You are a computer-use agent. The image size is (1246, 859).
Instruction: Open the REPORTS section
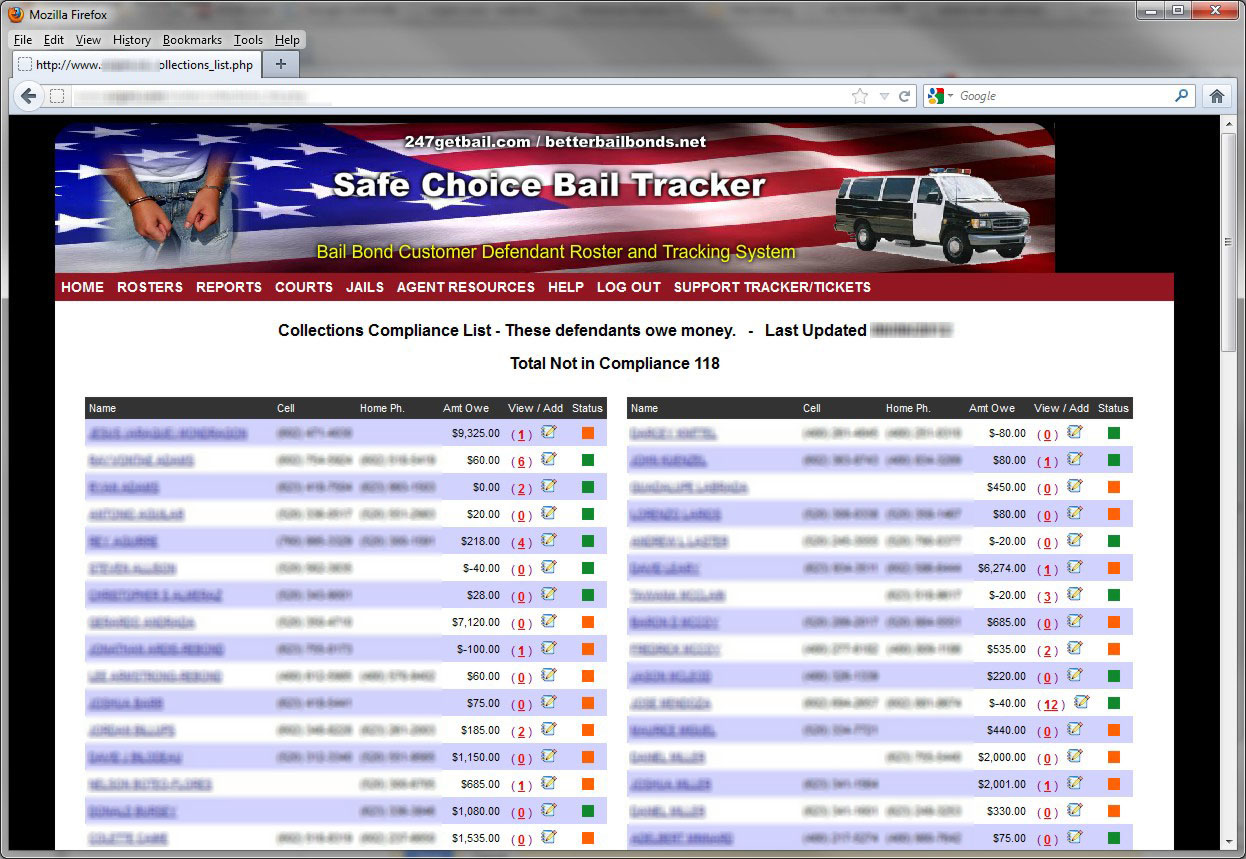(x=229, y=287)
